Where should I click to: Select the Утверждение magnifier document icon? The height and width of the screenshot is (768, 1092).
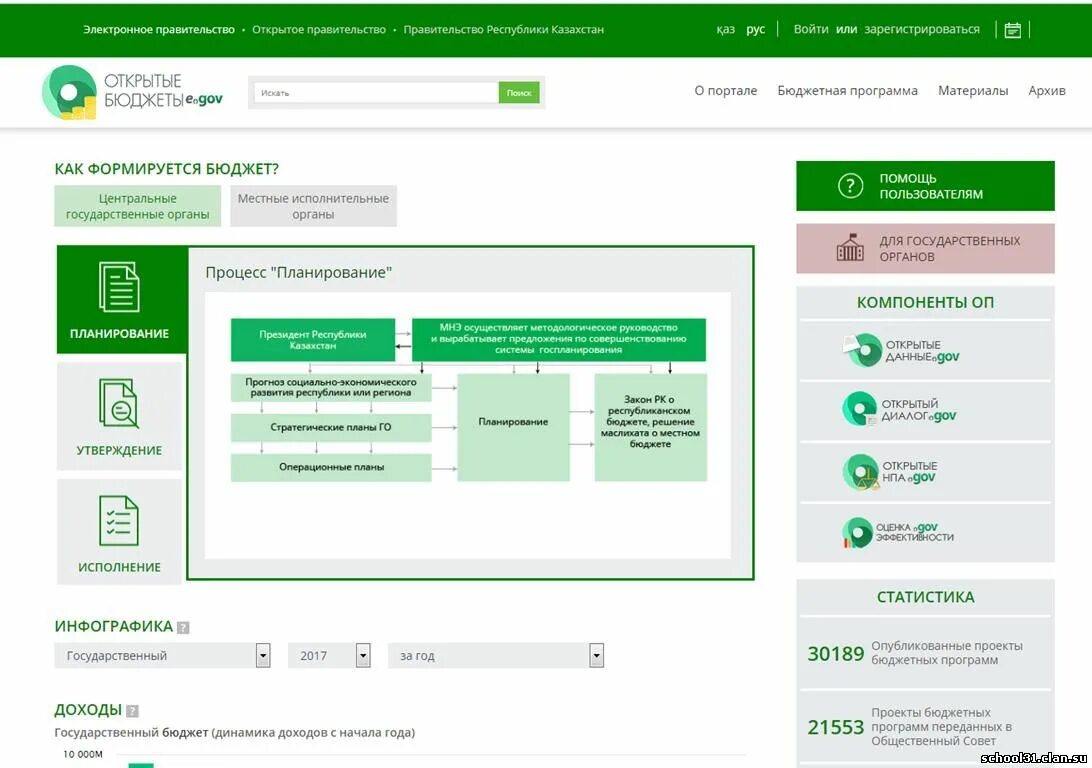(119, 403)
